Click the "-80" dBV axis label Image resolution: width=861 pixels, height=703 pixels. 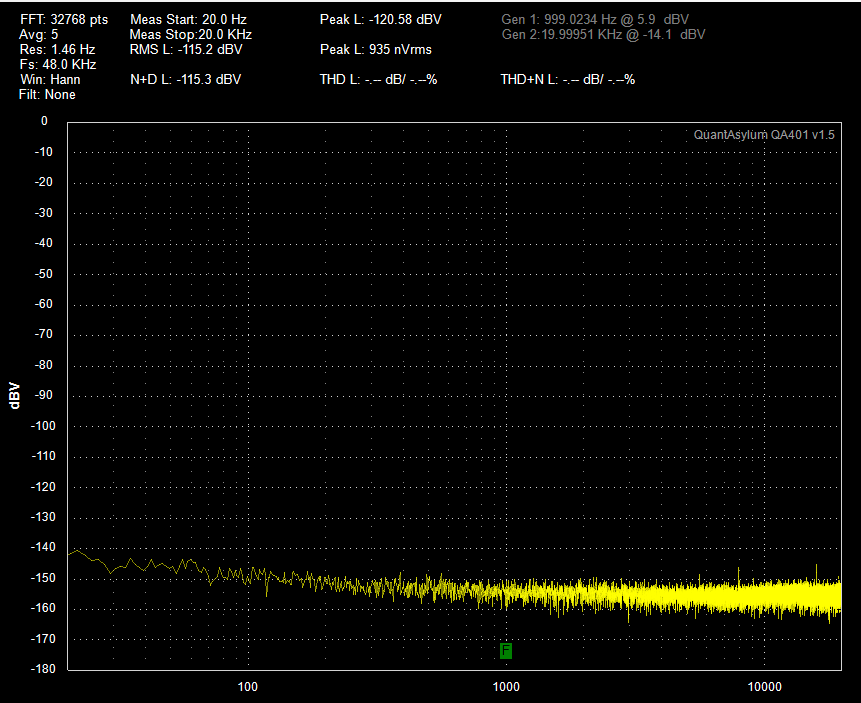(x=43, y=365)
